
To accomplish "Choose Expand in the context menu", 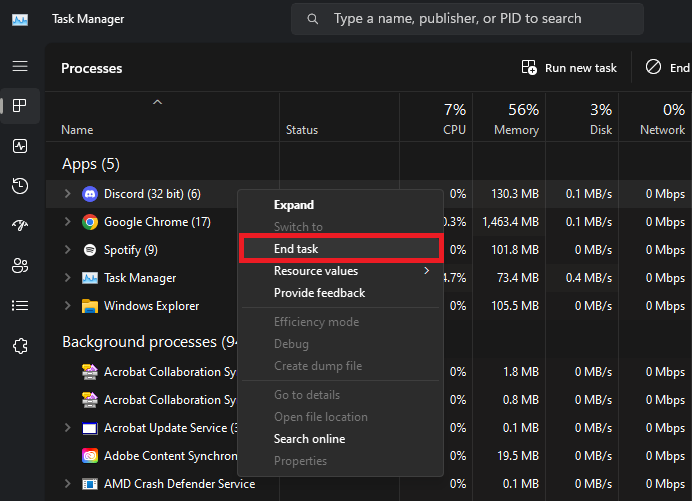I will tap(340, 205).
